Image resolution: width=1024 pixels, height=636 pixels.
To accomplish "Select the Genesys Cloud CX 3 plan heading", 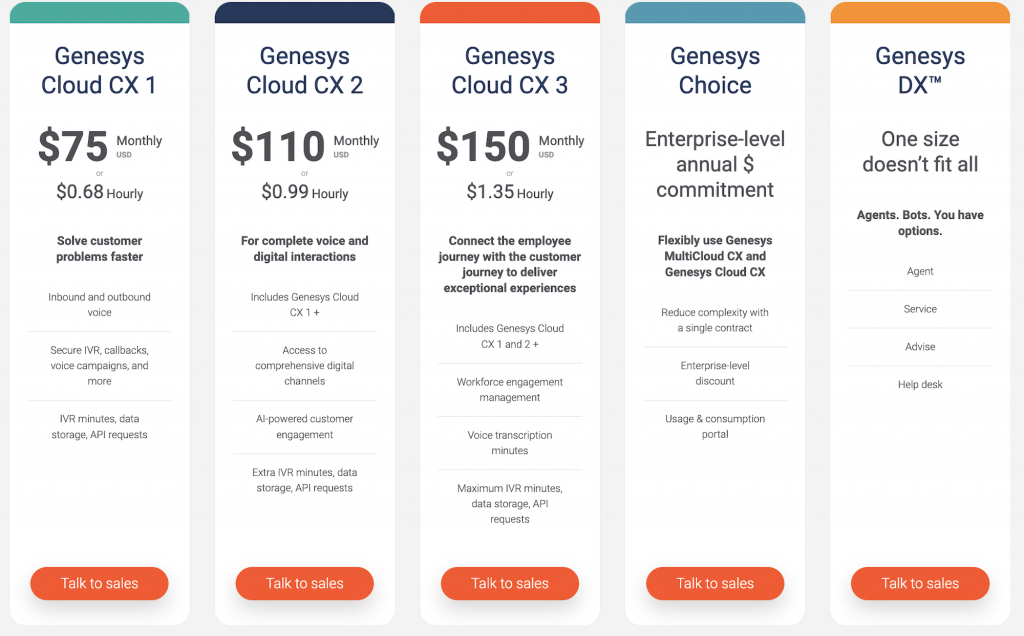I will (509, 71).
